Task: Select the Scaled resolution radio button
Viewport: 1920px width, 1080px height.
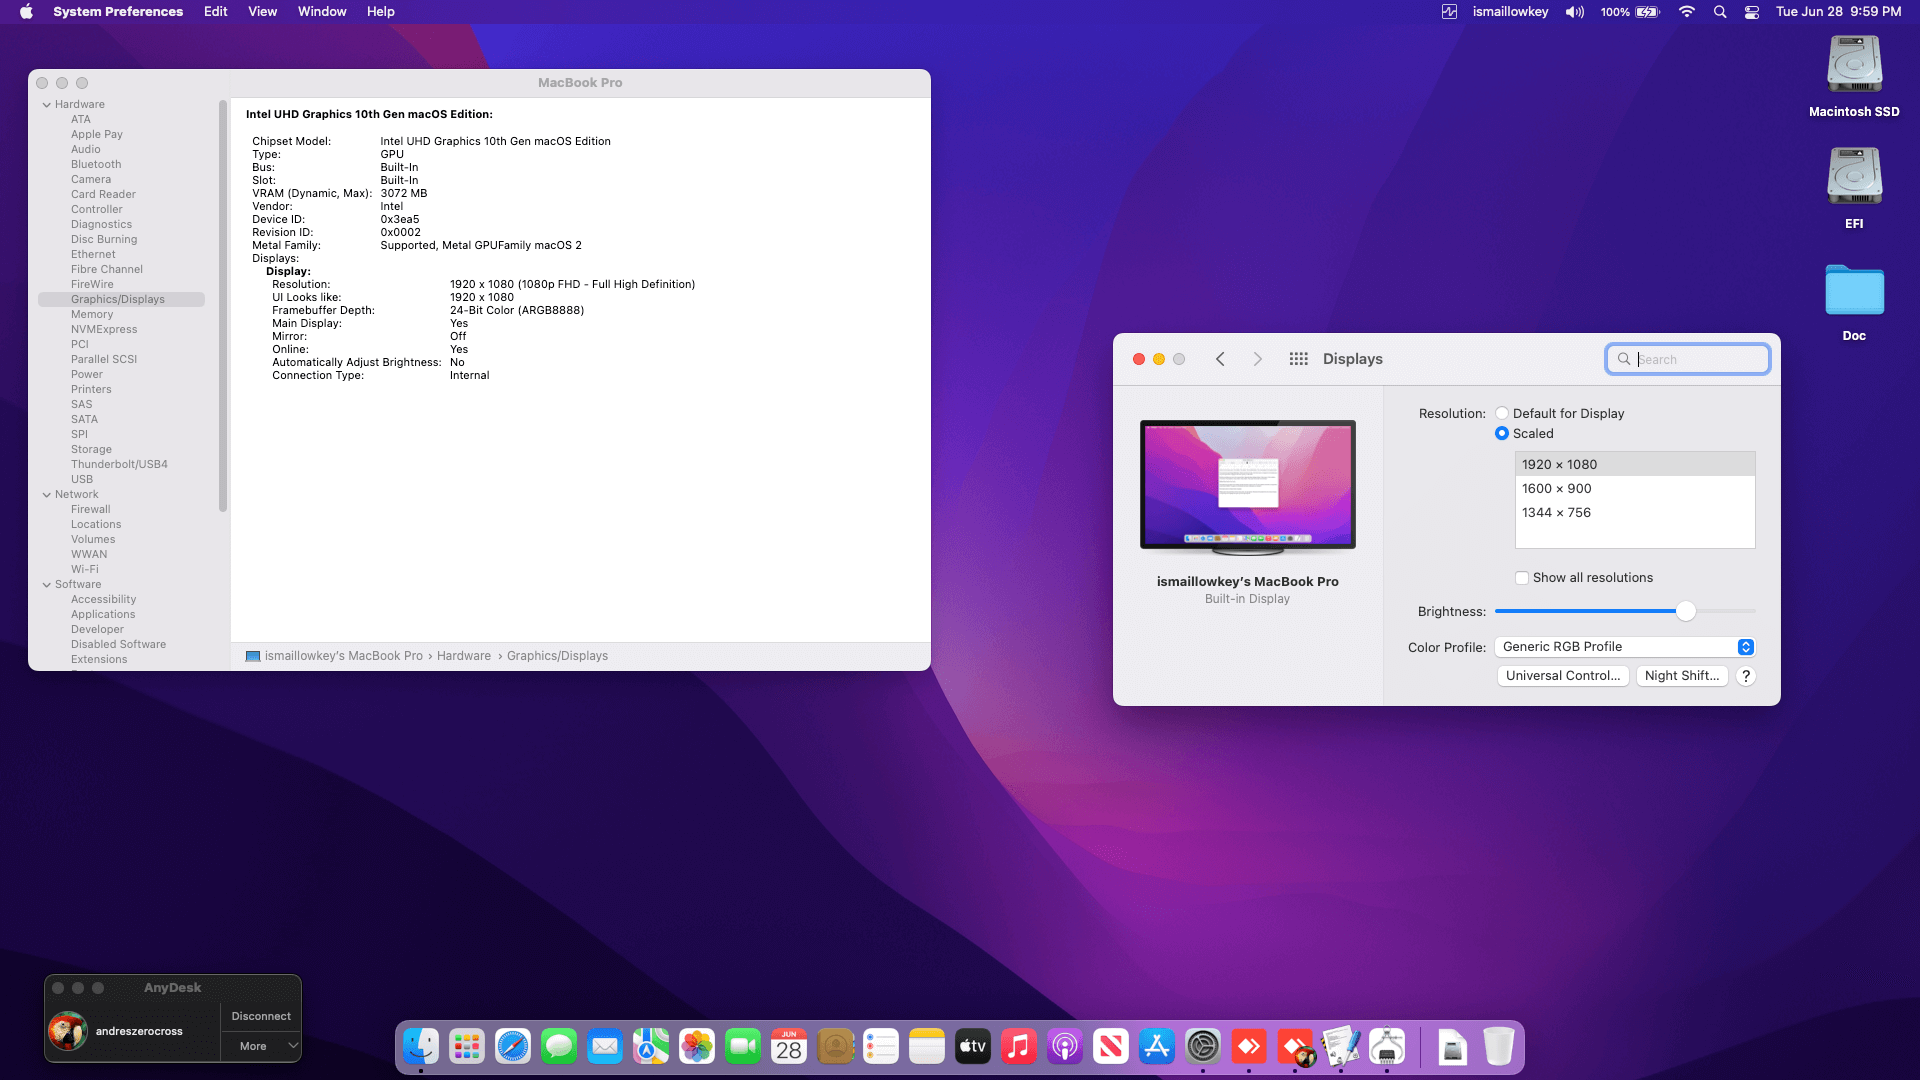Action: pyautogui.click(x=1502, y=433)
